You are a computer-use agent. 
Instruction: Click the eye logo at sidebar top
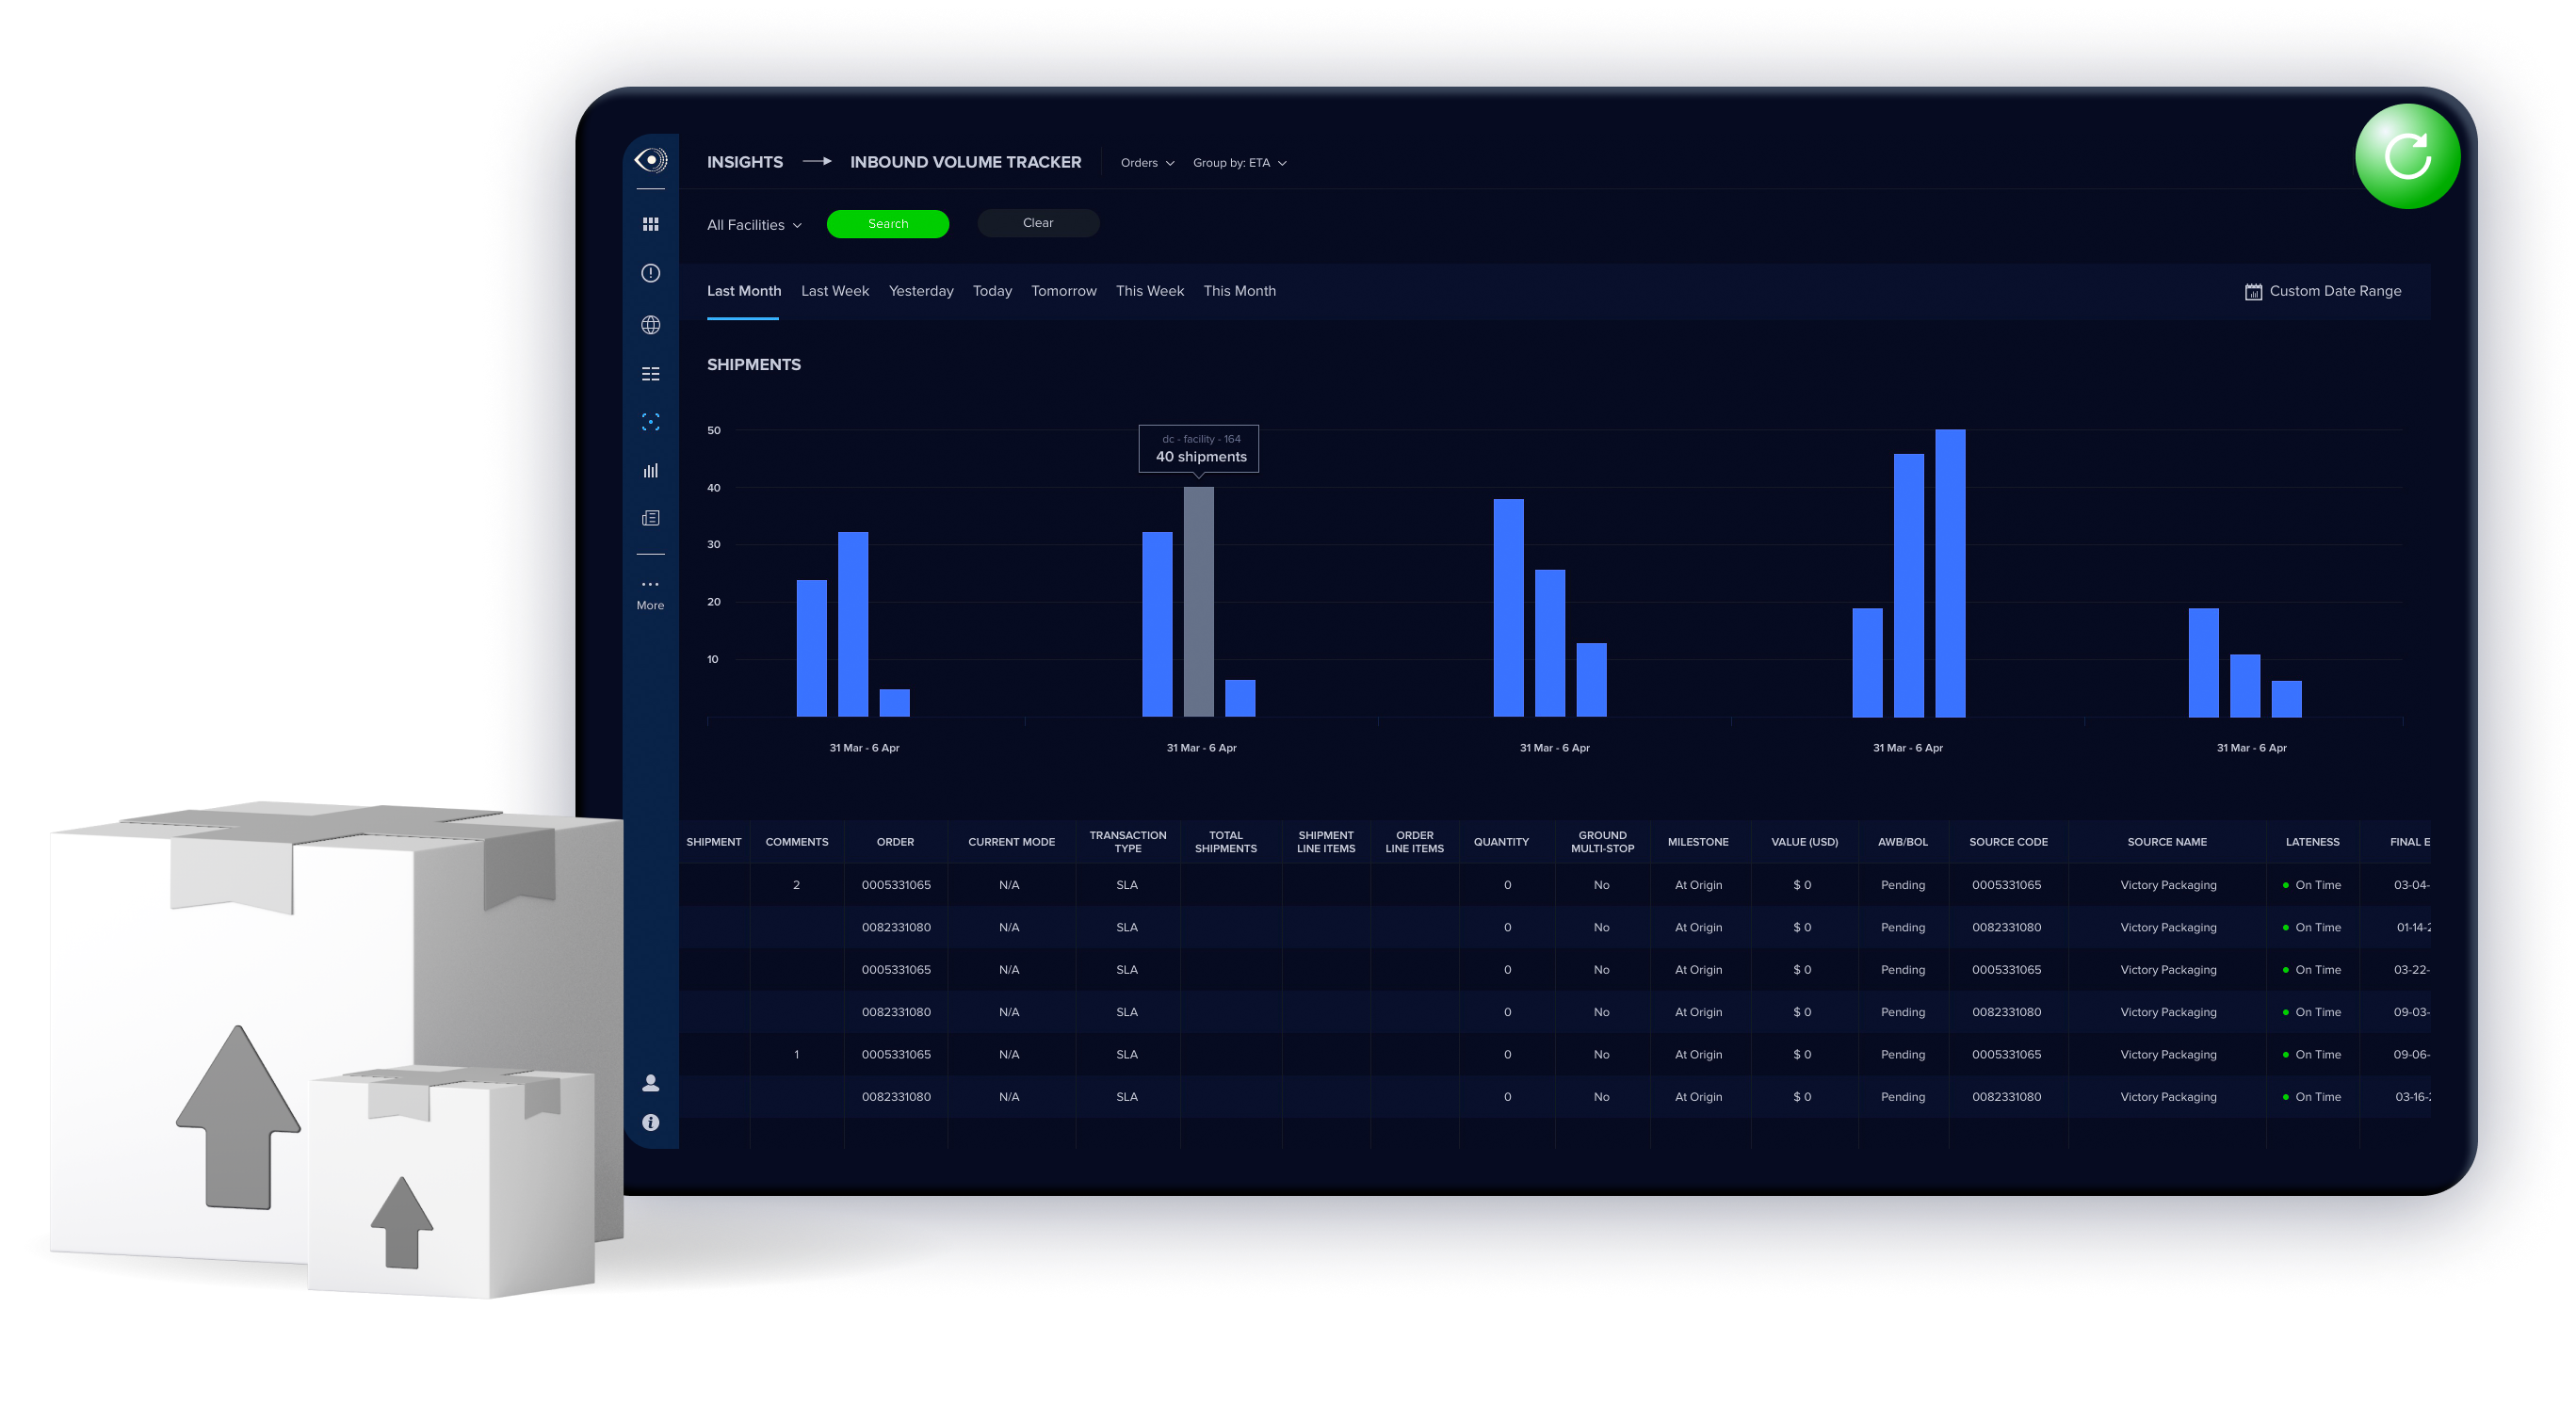651,160
